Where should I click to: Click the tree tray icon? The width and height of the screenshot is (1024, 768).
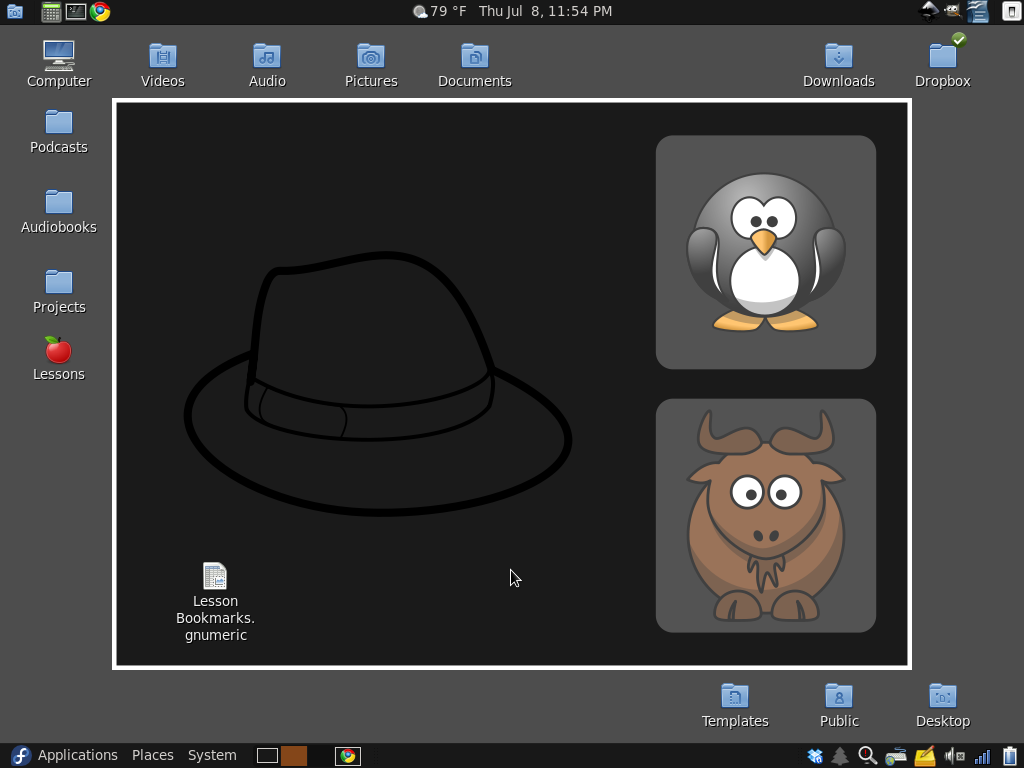(x=840, y=756)
